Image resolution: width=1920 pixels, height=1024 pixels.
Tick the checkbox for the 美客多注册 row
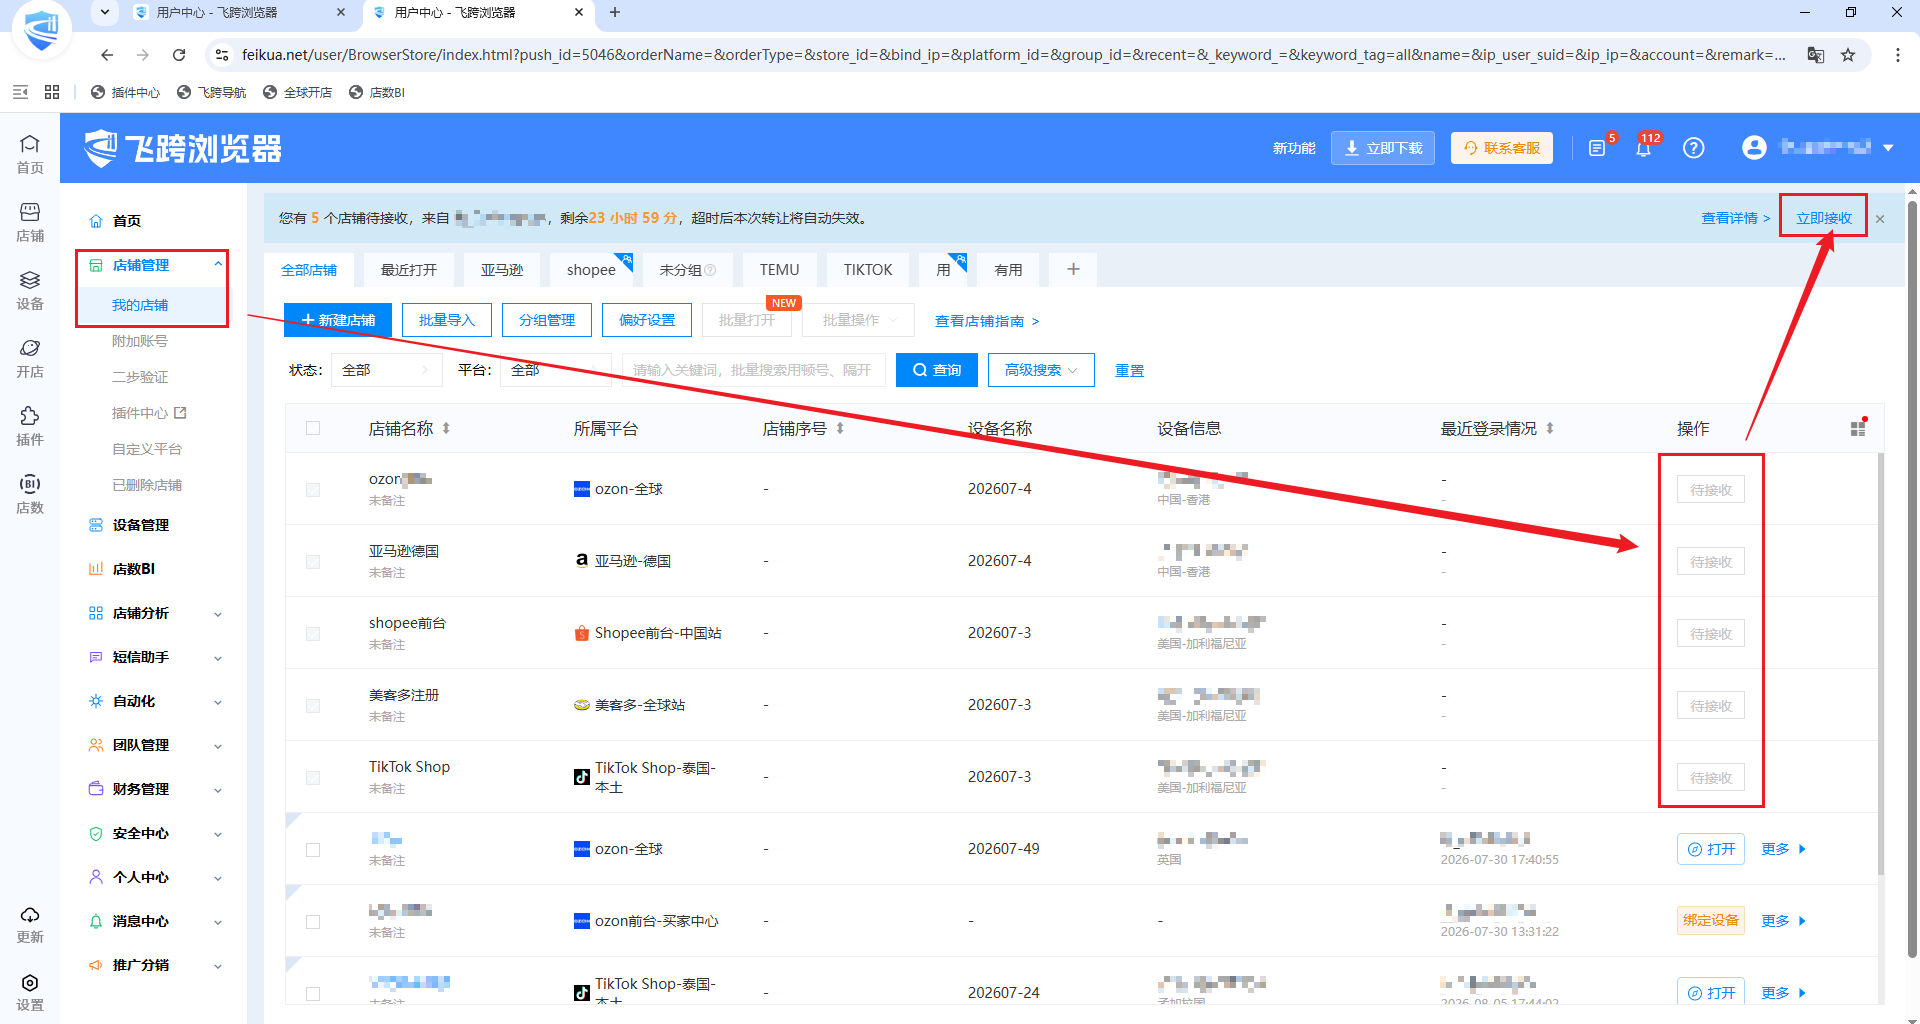[313, 705]
